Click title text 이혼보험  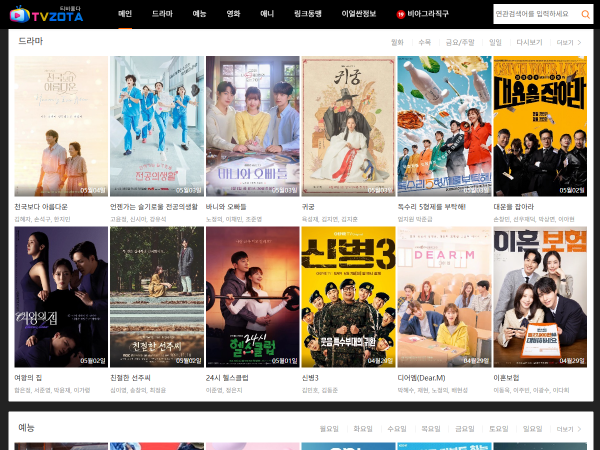[x=507, y=378]
